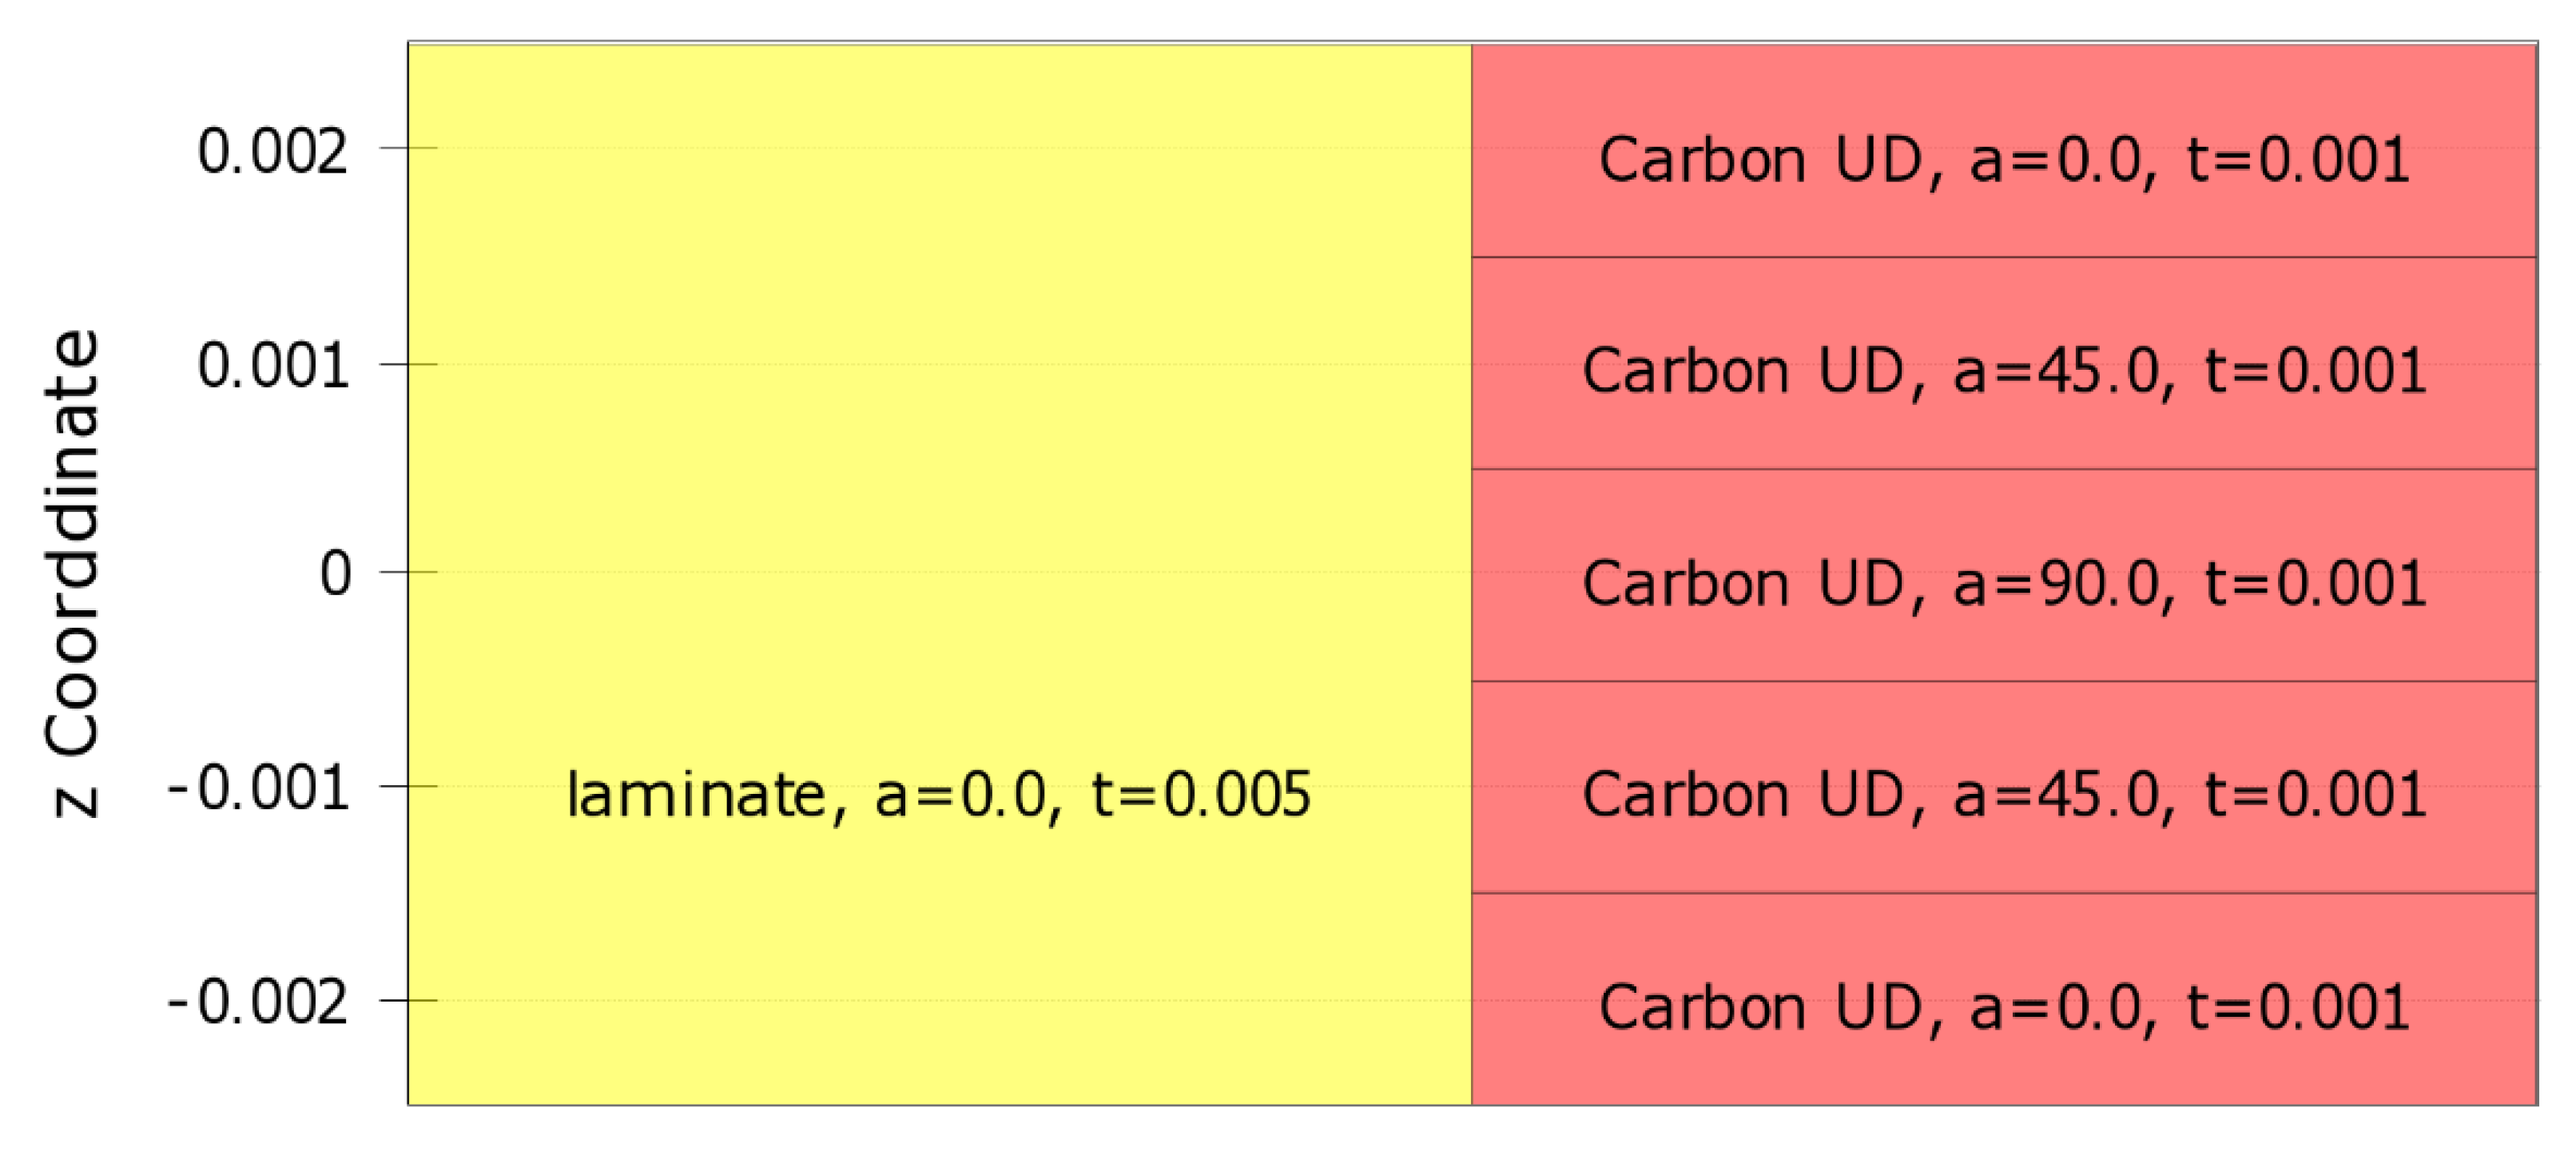This screenshot has height=1151, width=2576.
Task: Select the -0.001 axis tick label
Action: point(258,788)
